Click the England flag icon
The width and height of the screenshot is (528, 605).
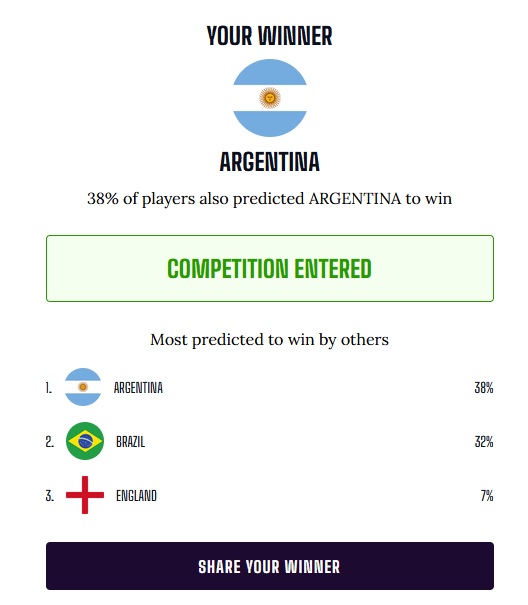[85, 495]
